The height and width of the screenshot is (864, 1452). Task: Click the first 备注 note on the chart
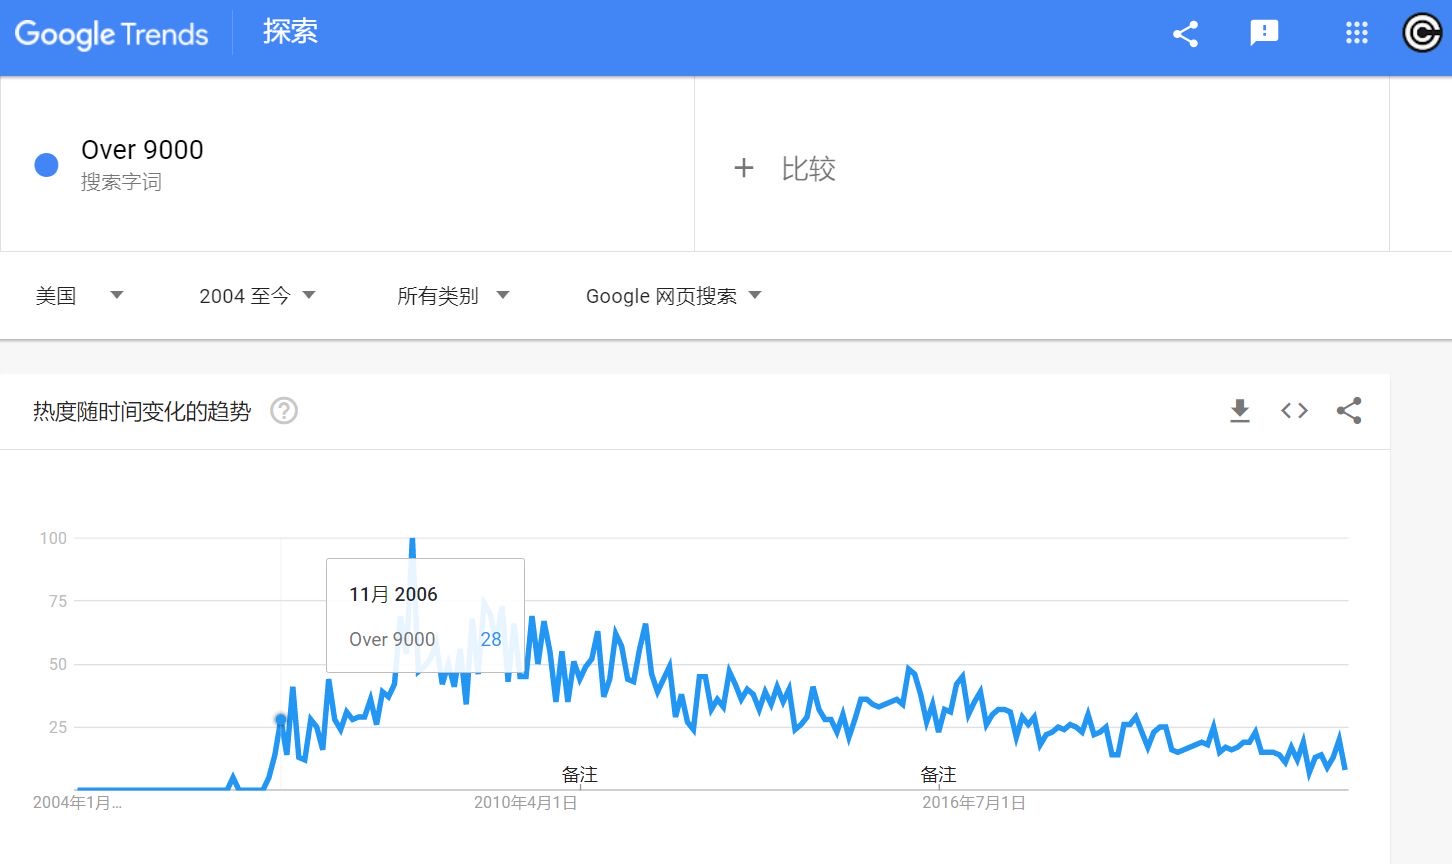tap(579, 775)
